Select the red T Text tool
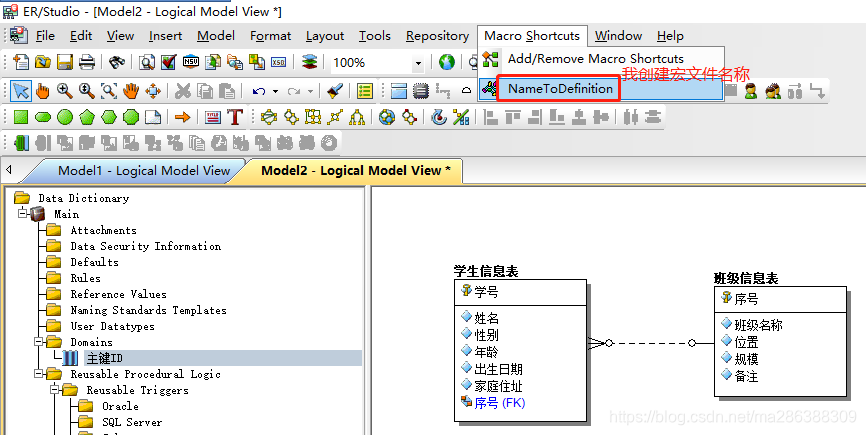Viewport: 866px width, 435px height. (x=235, y=117)
